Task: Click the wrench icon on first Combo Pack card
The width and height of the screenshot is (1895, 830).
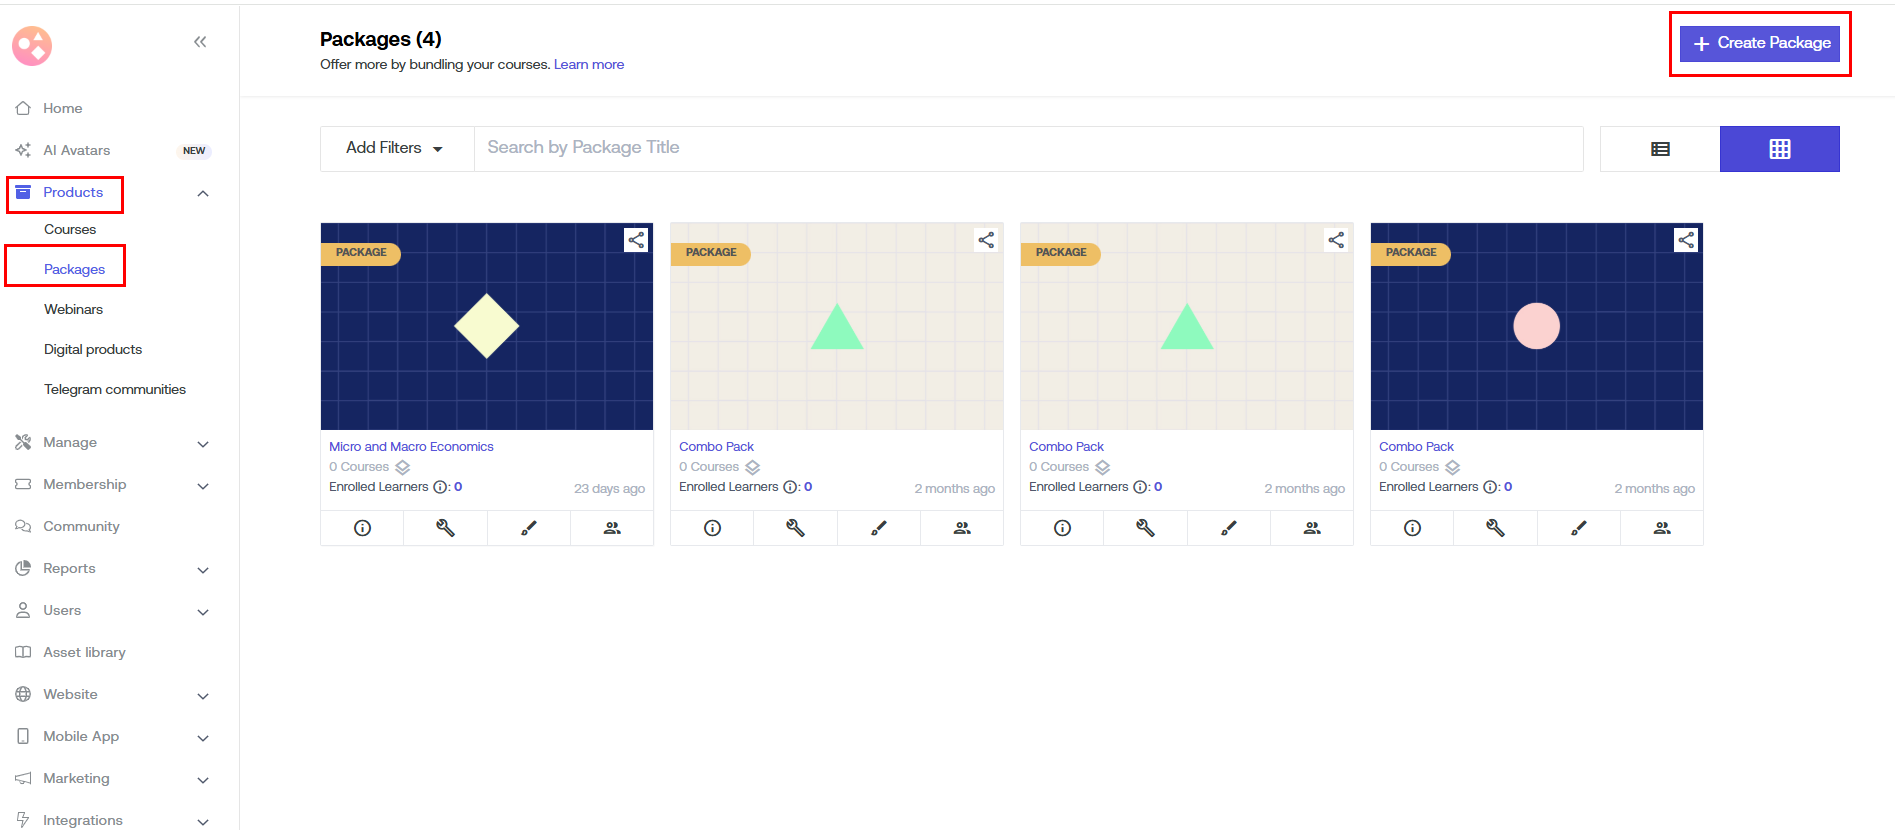Action: [795, 528]
